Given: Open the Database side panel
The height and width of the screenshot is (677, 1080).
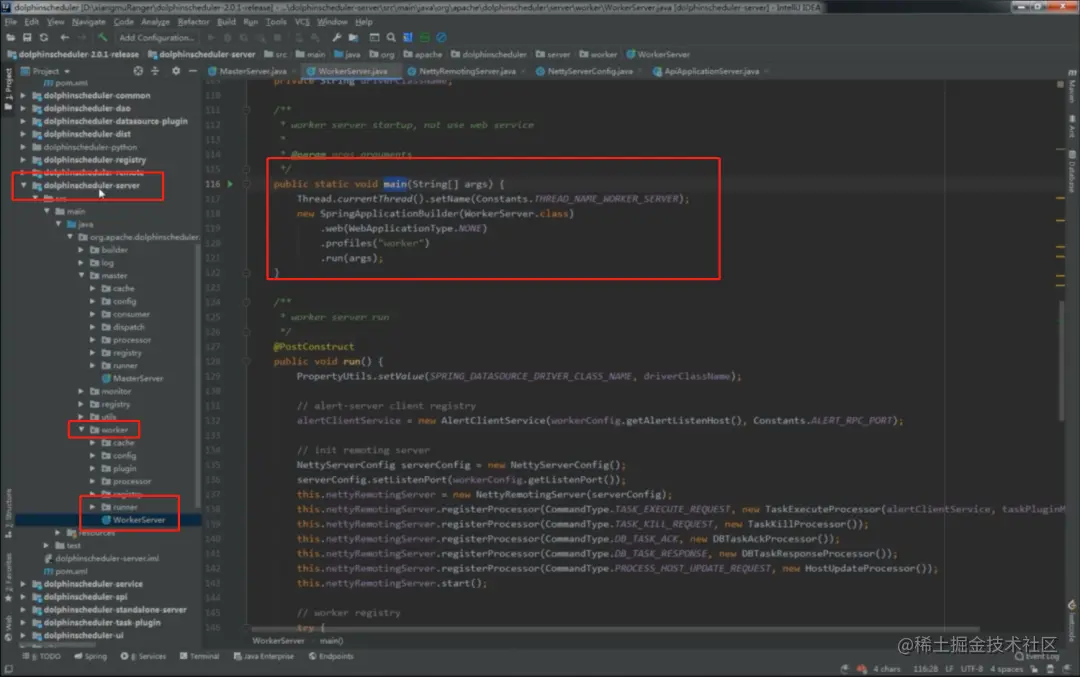Looking at the screenshot, I should pos(1072,172).
